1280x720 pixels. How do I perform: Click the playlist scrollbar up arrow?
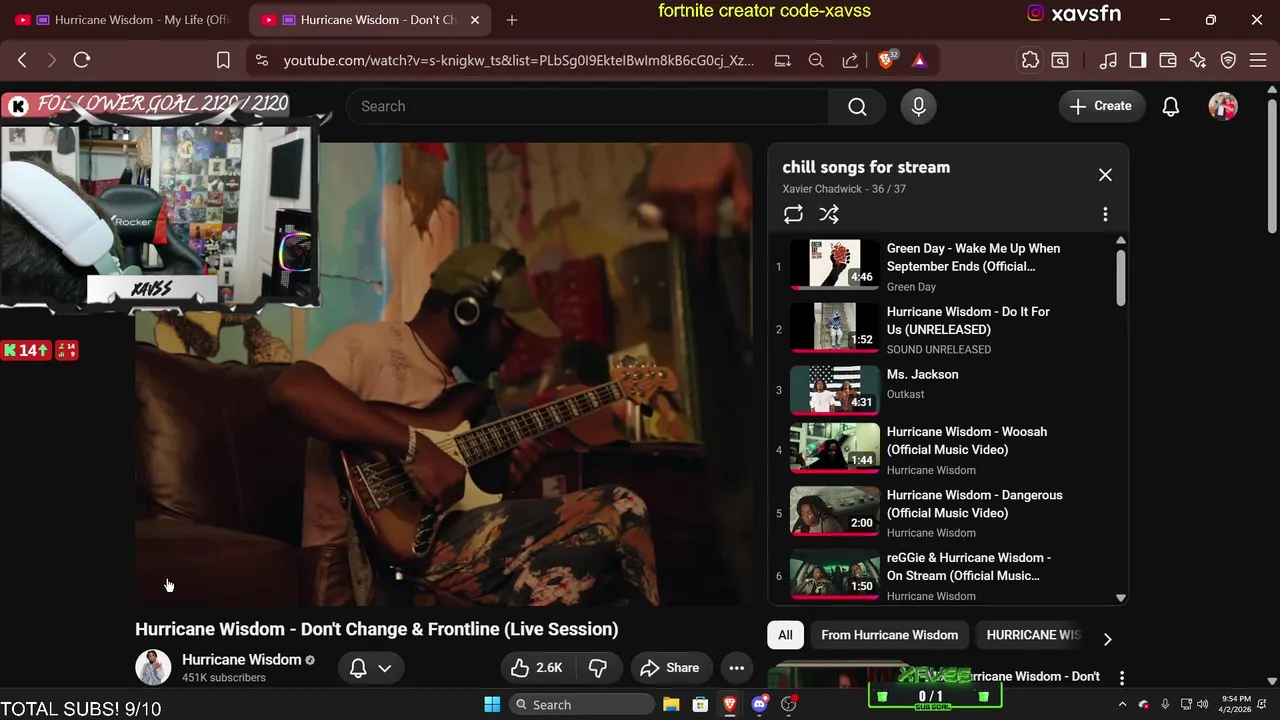1120,241
